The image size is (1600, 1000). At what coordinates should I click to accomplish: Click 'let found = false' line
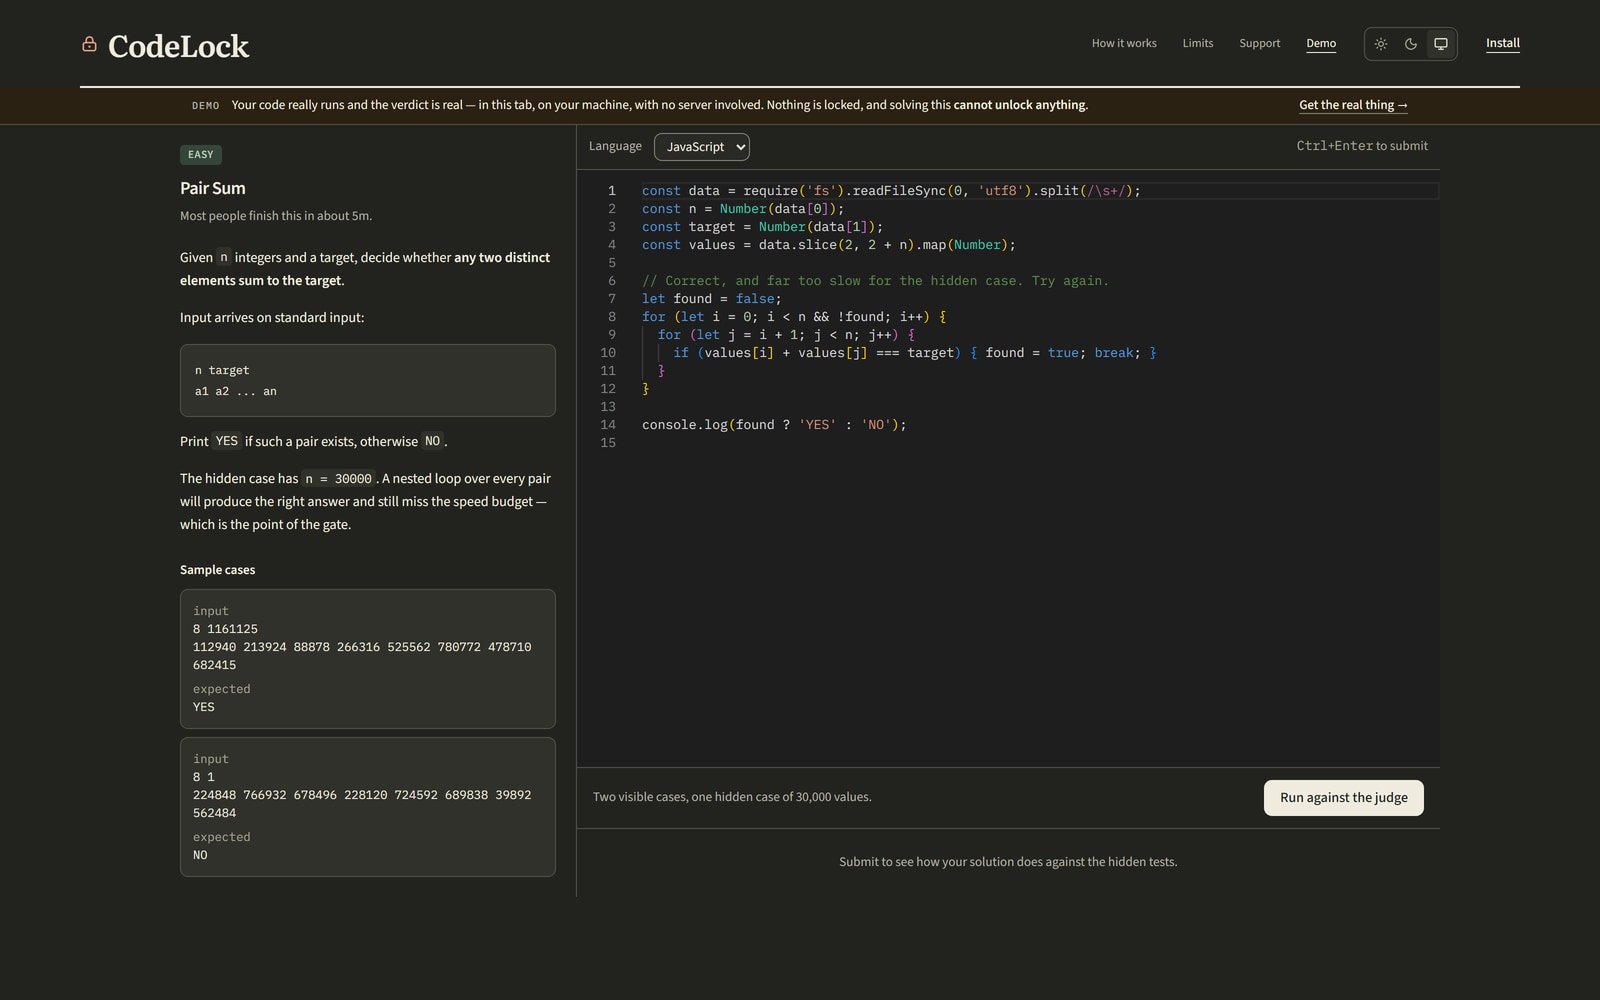tap(712, 299)
